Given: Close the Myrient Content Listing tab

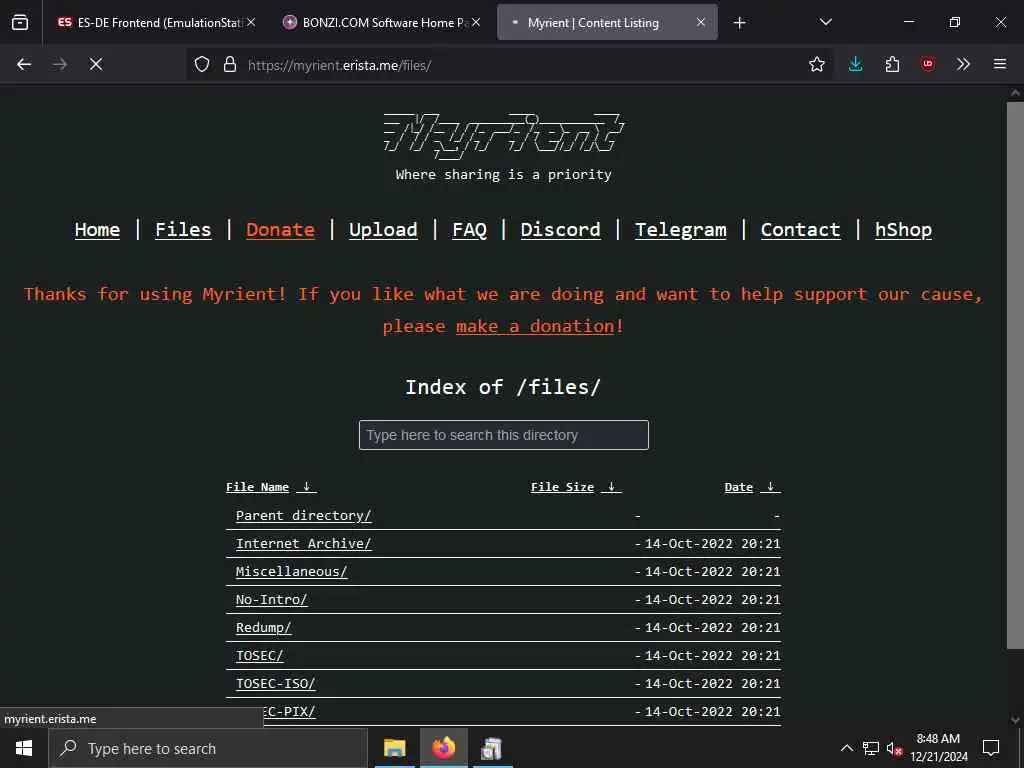Looking at the screenshot, I should point(701,22).
